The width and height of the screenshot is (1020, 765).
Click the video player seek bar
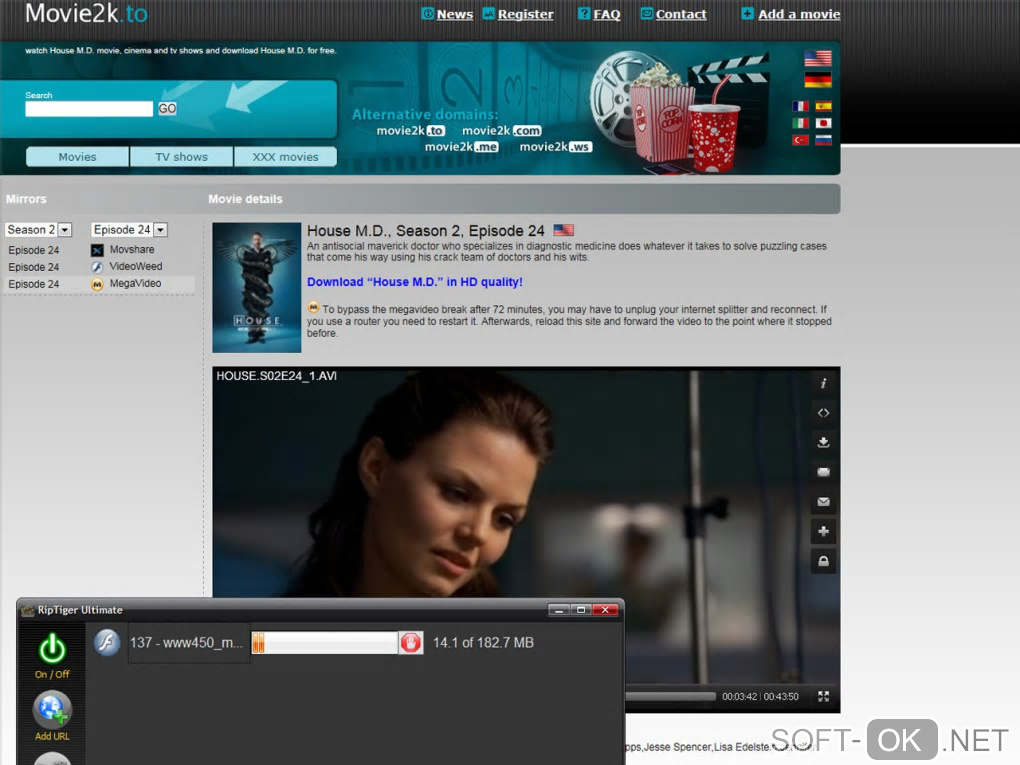tap(670, 696)
